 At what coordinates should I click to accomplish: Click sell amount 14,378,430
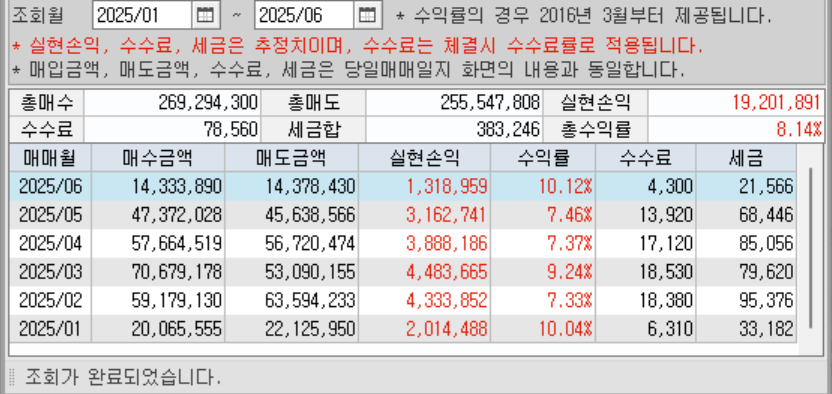point(310,186)
